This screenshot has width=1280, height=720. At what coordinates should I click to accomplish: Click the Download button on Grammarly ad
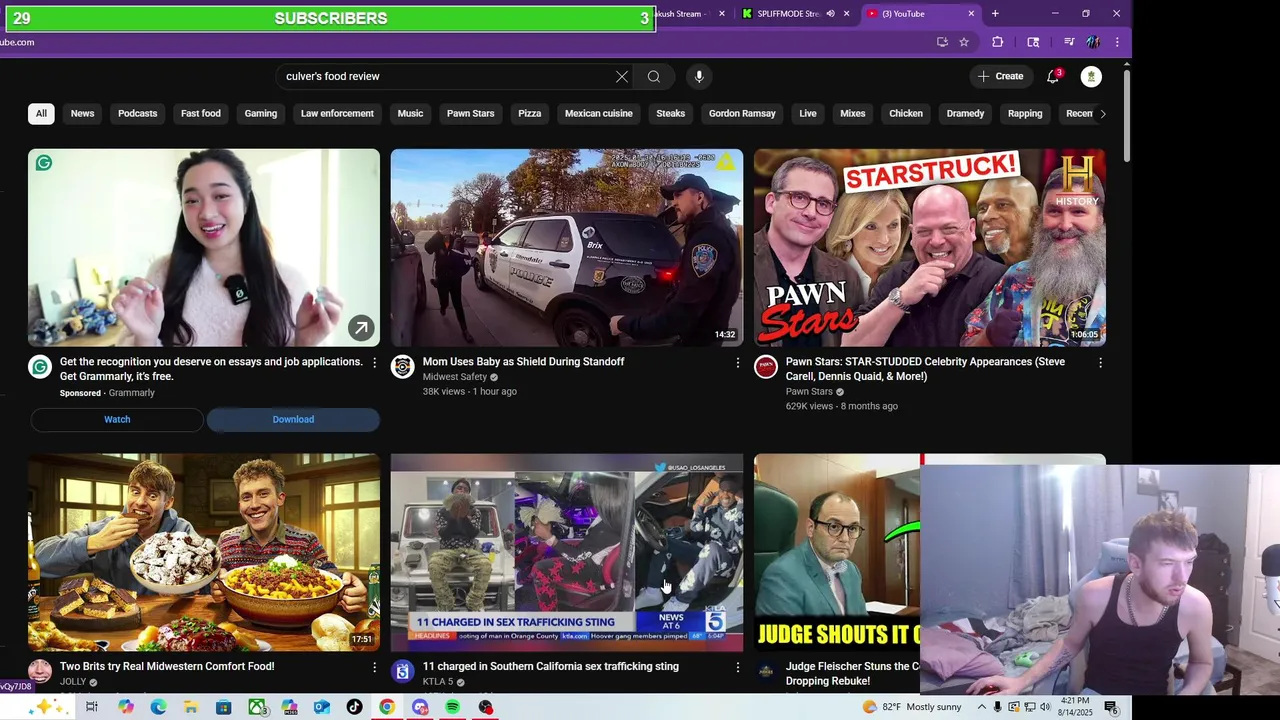pyautogui.click(x=293, y=420)
